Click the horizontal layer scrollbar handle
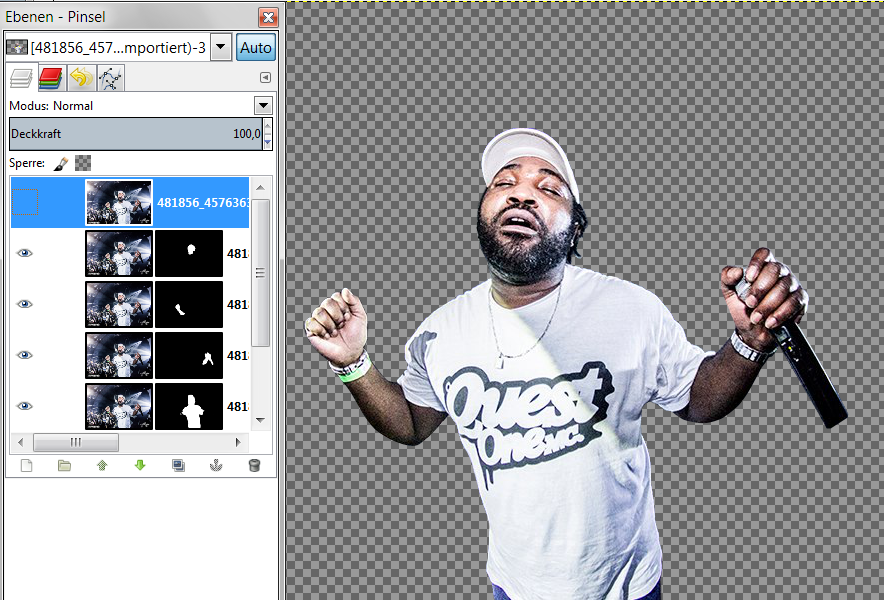This screenshot has width=884, height=600. coord(76,442)
